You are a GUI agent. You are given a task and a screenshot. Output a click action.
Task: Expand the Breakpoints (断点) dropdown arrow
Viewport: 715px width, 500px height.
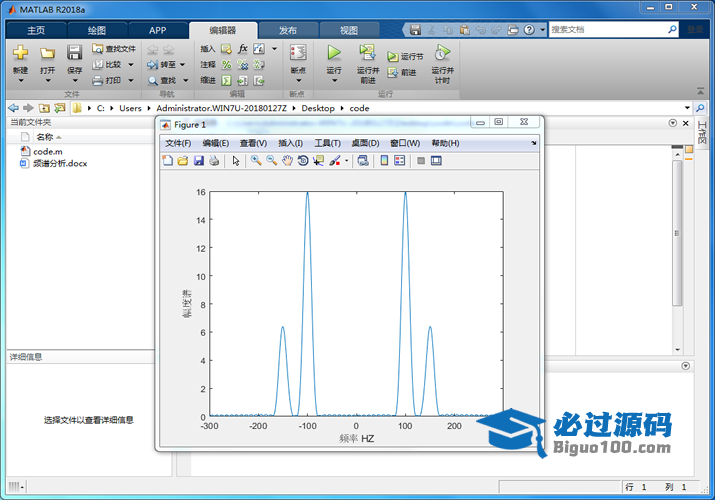(x=299, y=81)
